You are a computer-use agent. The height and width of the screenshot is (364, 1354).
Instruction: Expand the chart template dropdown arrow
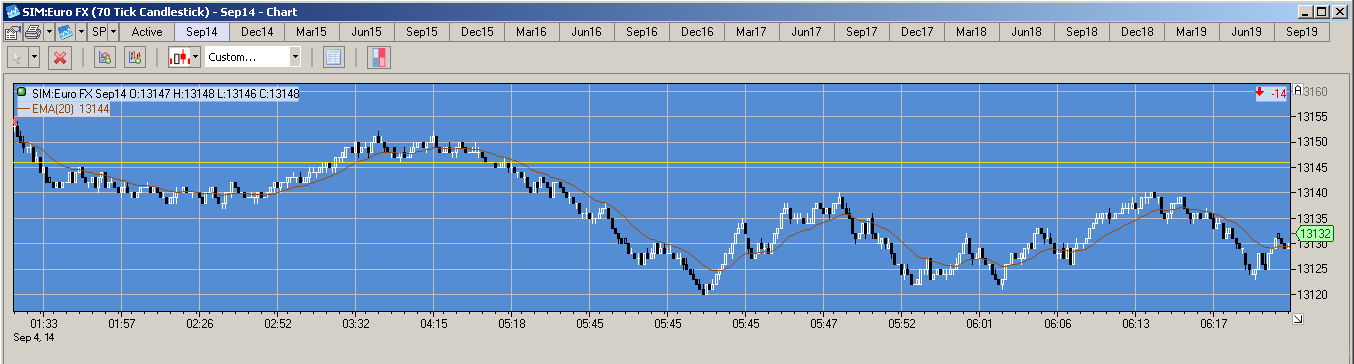tap(81, 31)
